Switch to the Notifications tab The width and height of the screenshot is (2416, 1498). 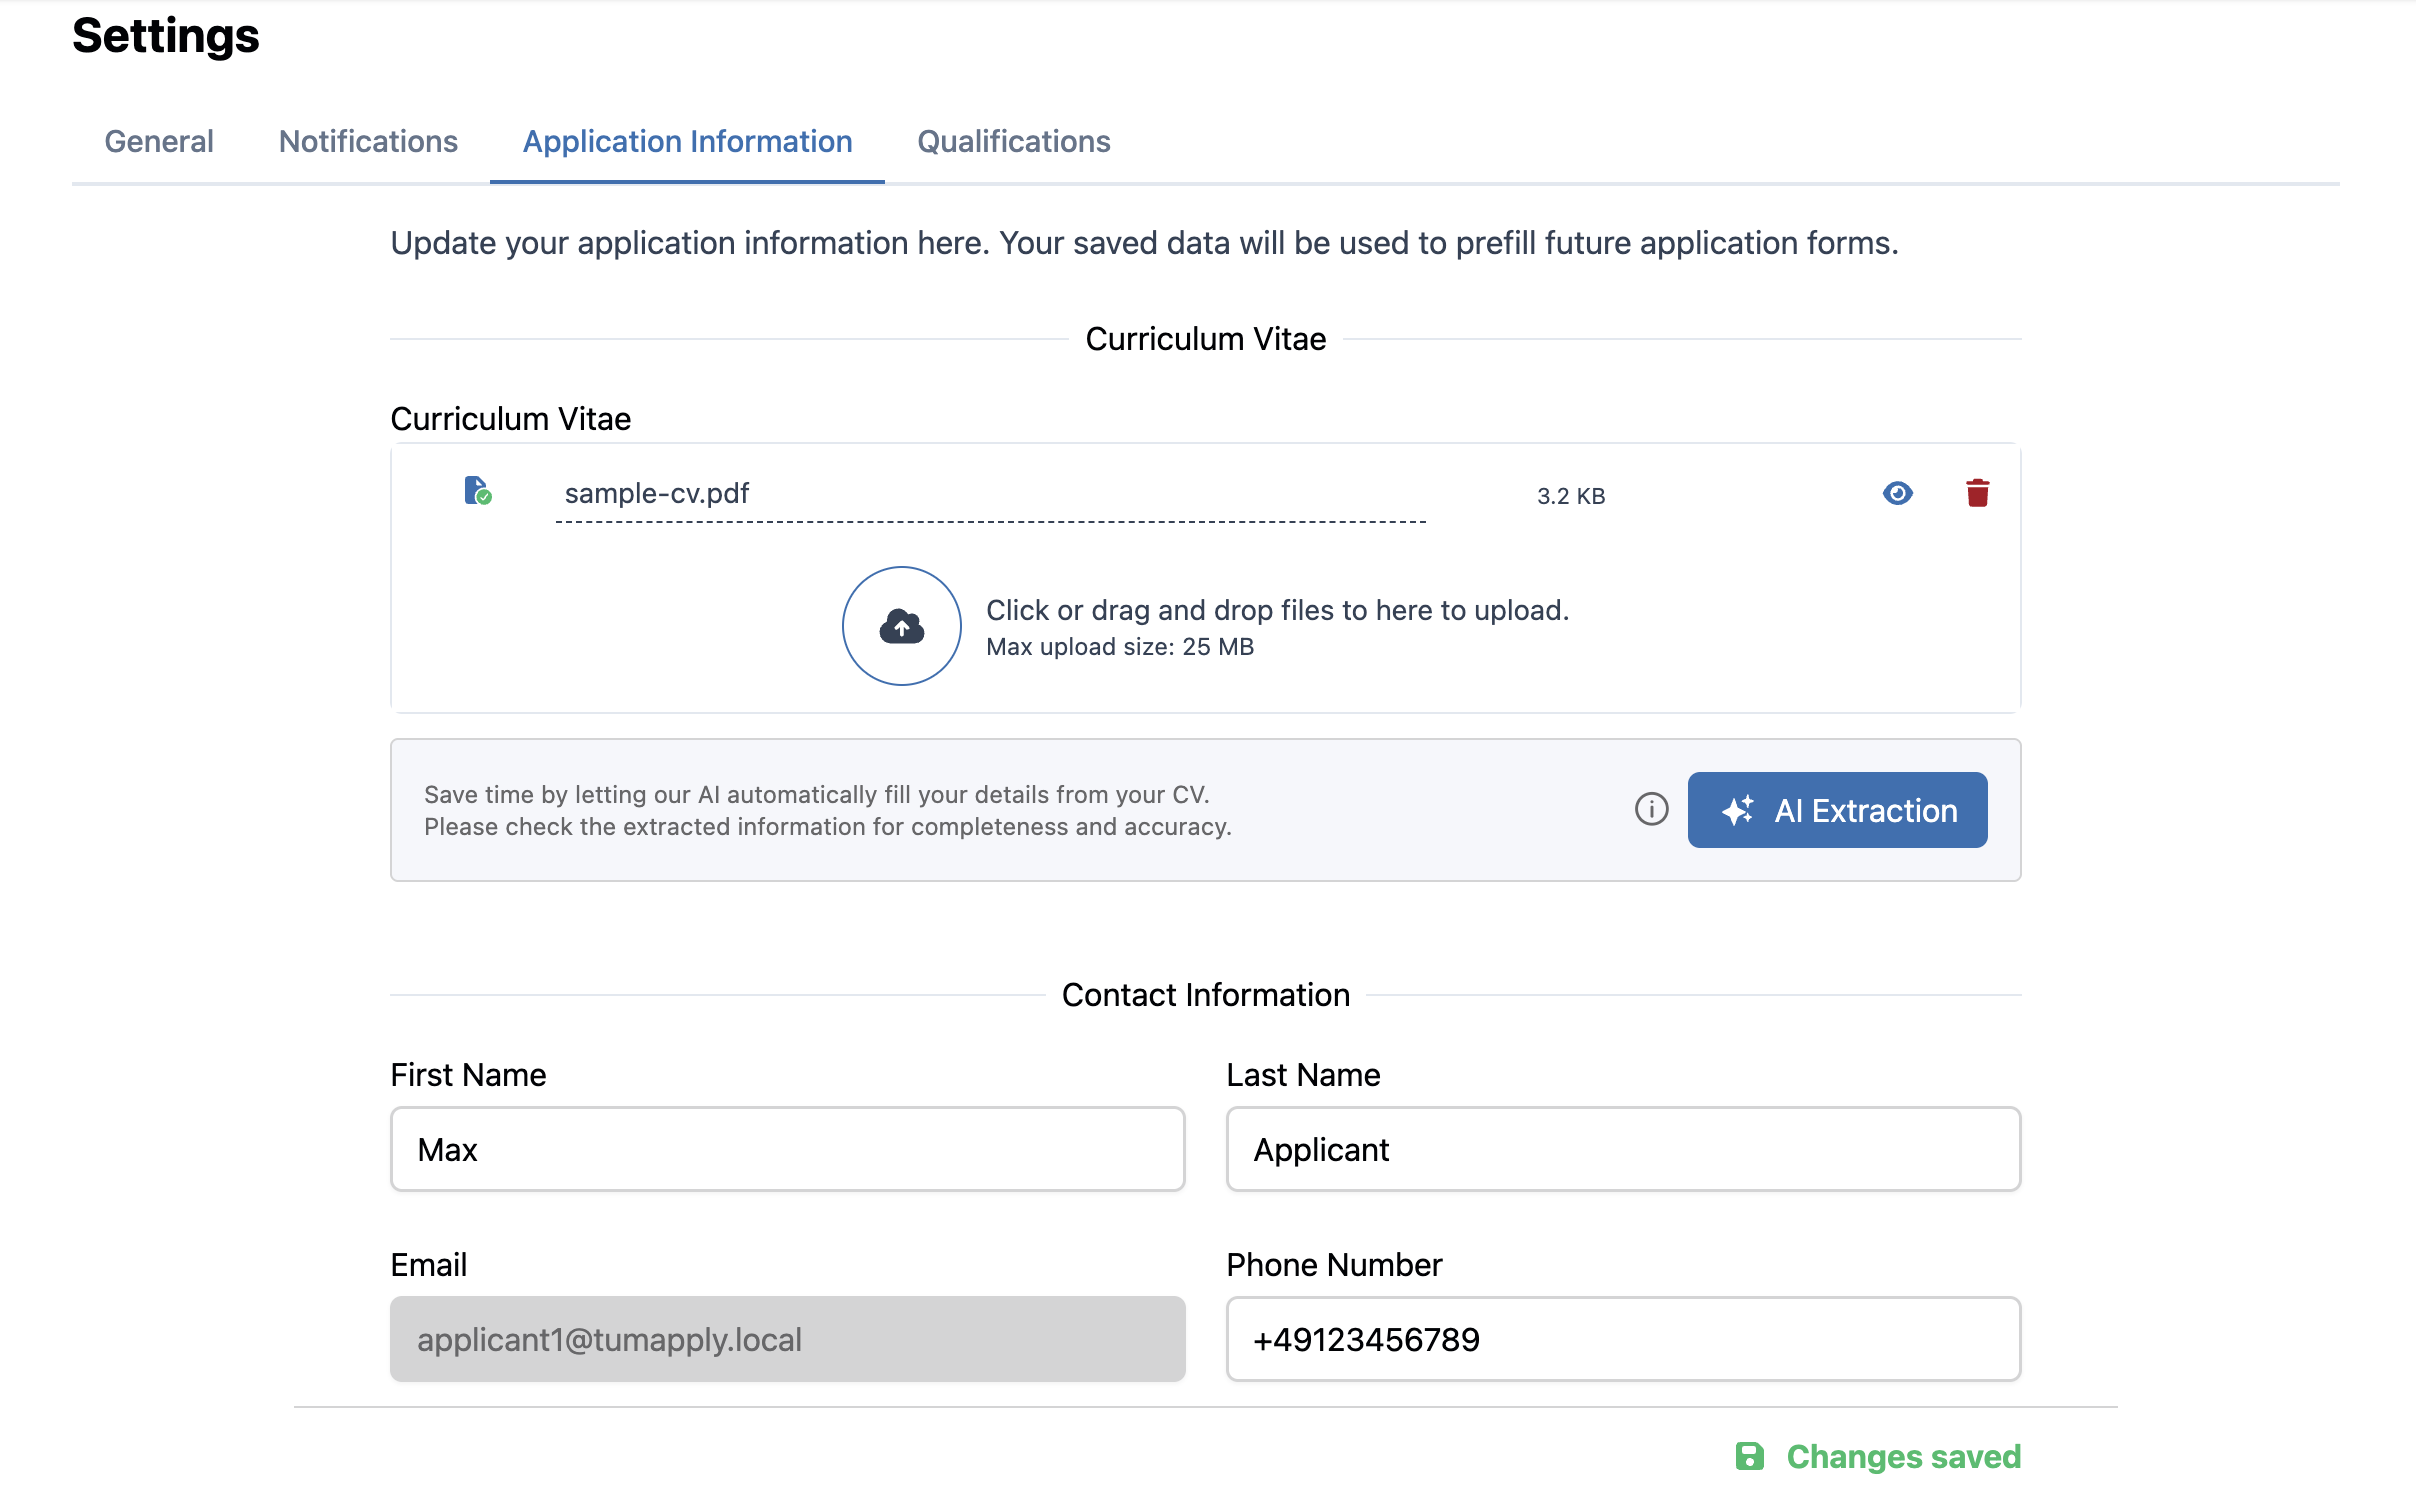368,141
